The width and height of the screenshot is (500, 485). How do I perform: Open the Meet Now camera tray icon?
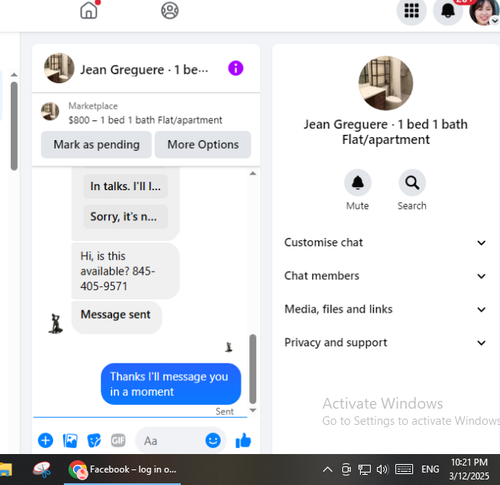coord(346,470)
